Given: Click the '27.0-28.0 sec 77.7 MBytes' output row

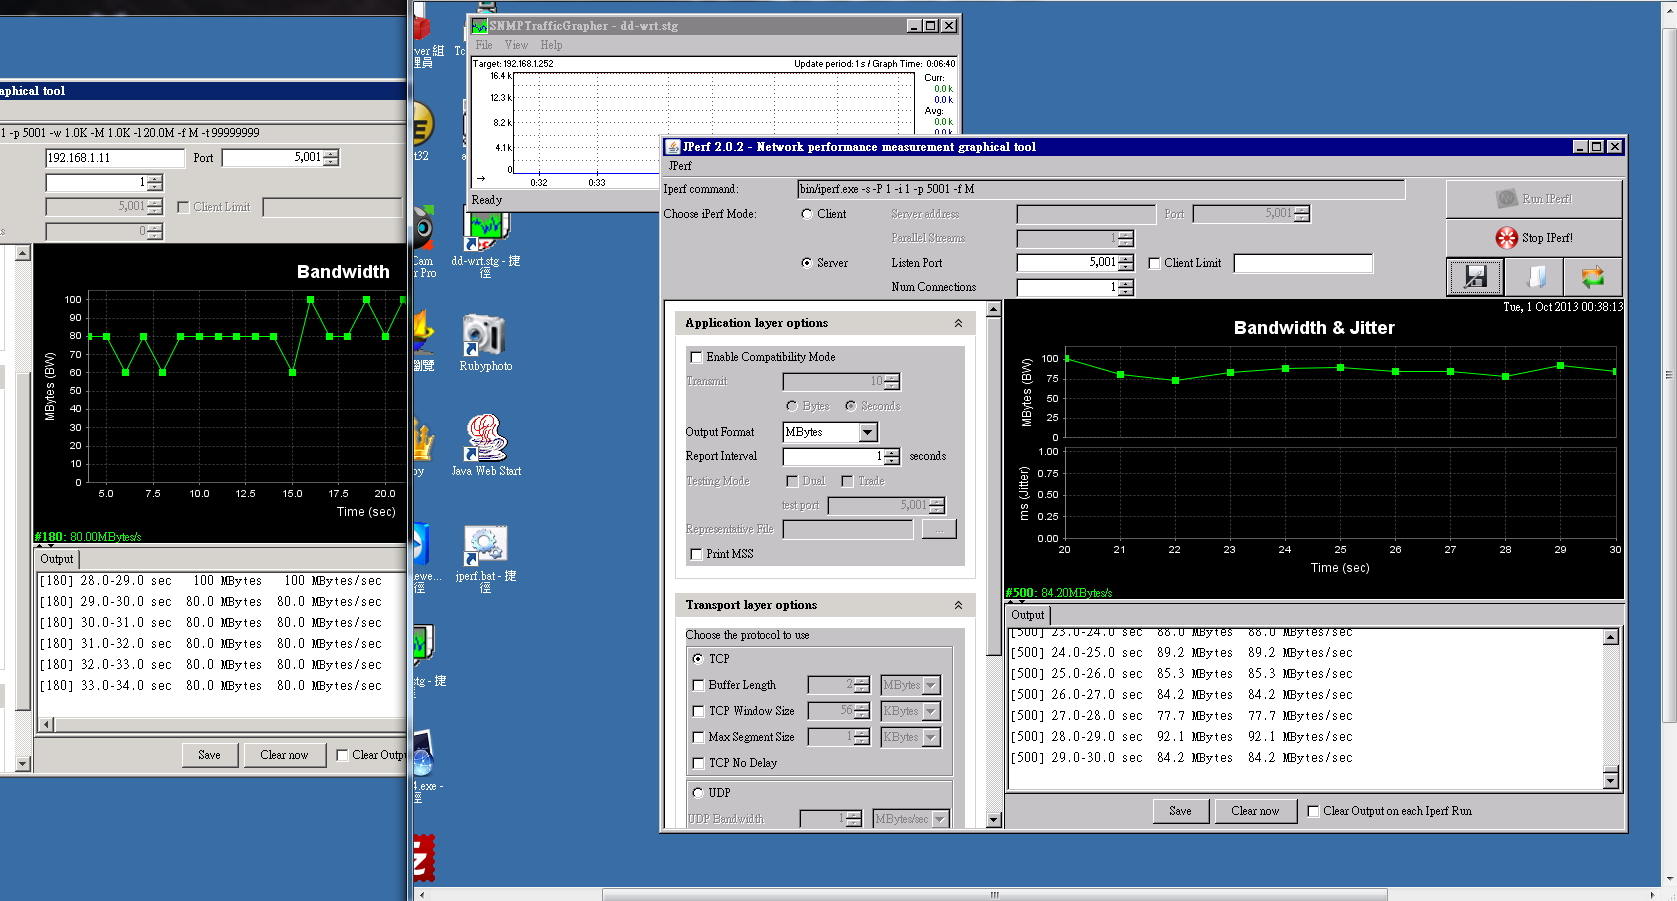Looking at the screenshot, I should click(x=1181, y=716).
